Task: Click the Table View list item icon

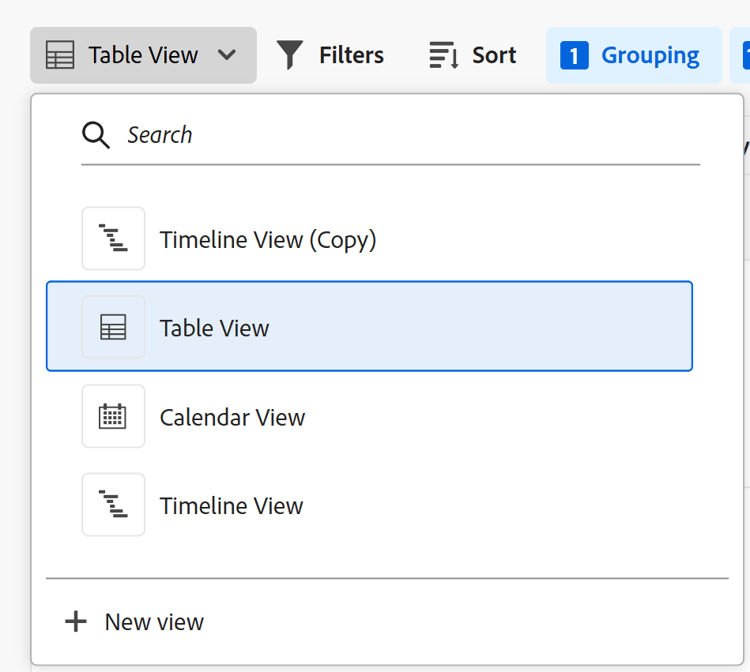Action: (x=113, y=327)
